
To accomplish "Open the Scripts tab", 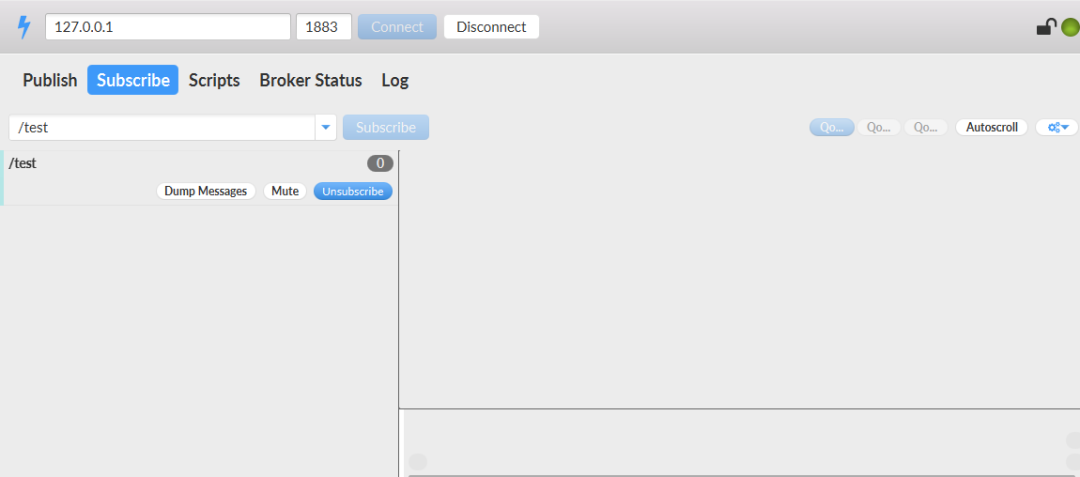I will tap(214, 80).
